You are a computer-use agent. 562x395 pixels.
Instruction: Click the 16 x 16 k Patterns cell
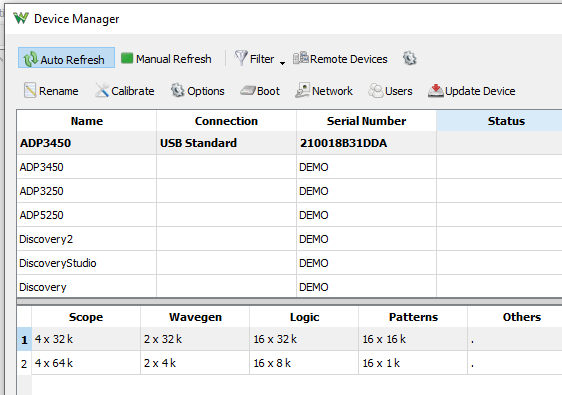(x=413, y=339)
